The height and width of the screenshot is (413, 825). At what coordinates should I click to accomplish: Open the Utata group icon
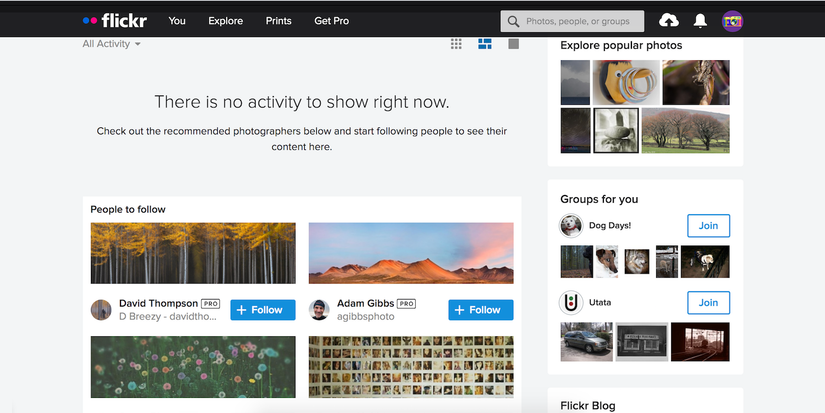(571, 303)
